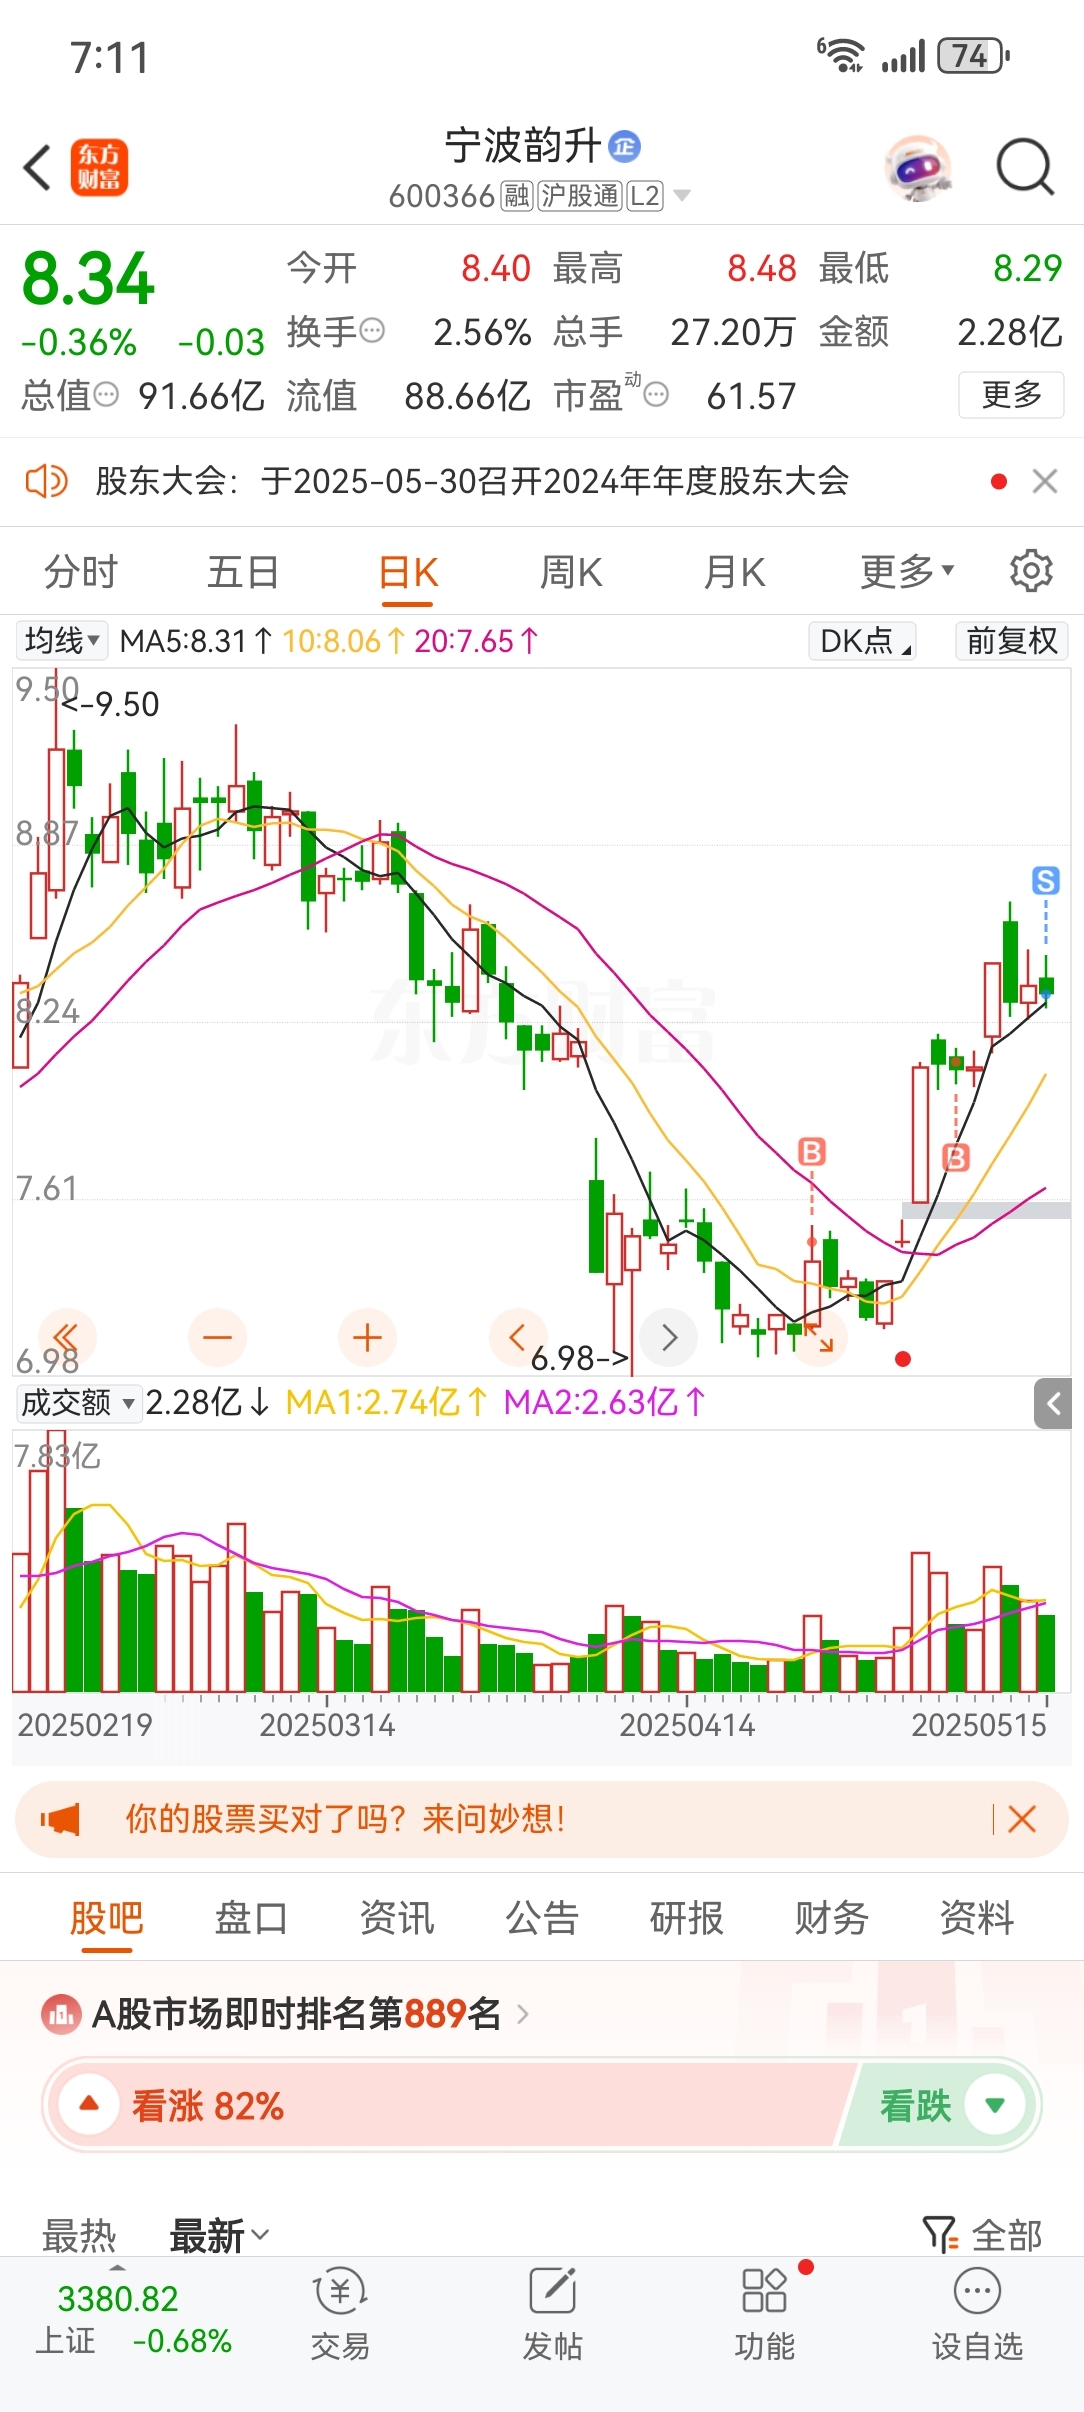Viewport: 1084px width, 2412px height.
Task: Tap the lower red B buy marker
Action: [x=956, y=1157]
